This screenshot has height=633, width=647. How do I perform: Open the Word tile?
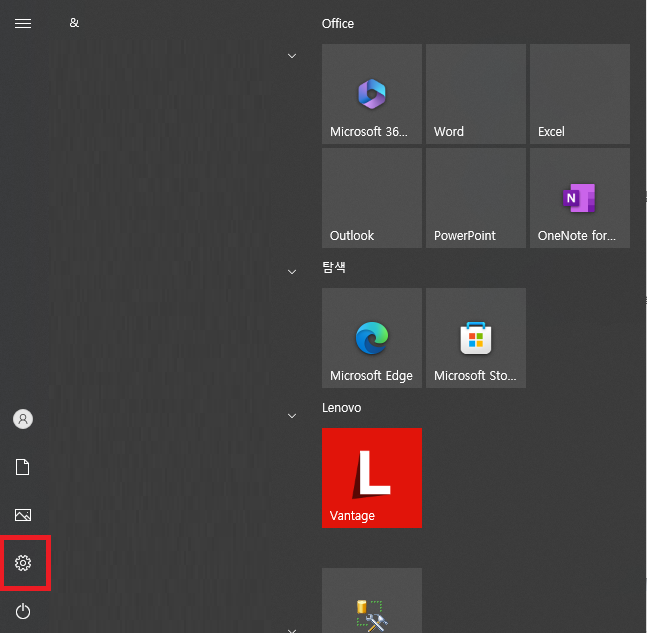click(x=476, y=94)
